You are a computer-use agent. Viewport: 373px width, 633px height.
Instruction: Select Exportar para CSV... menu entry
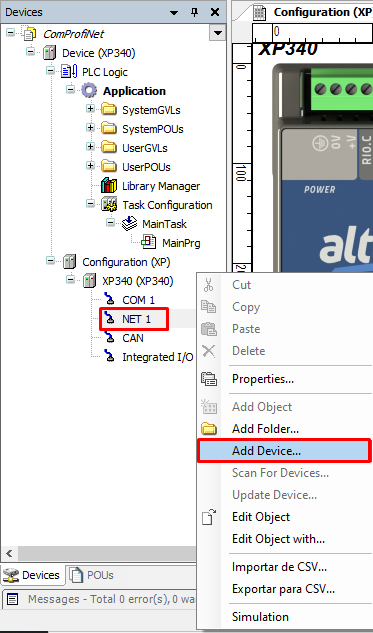[x=284, y=589]
